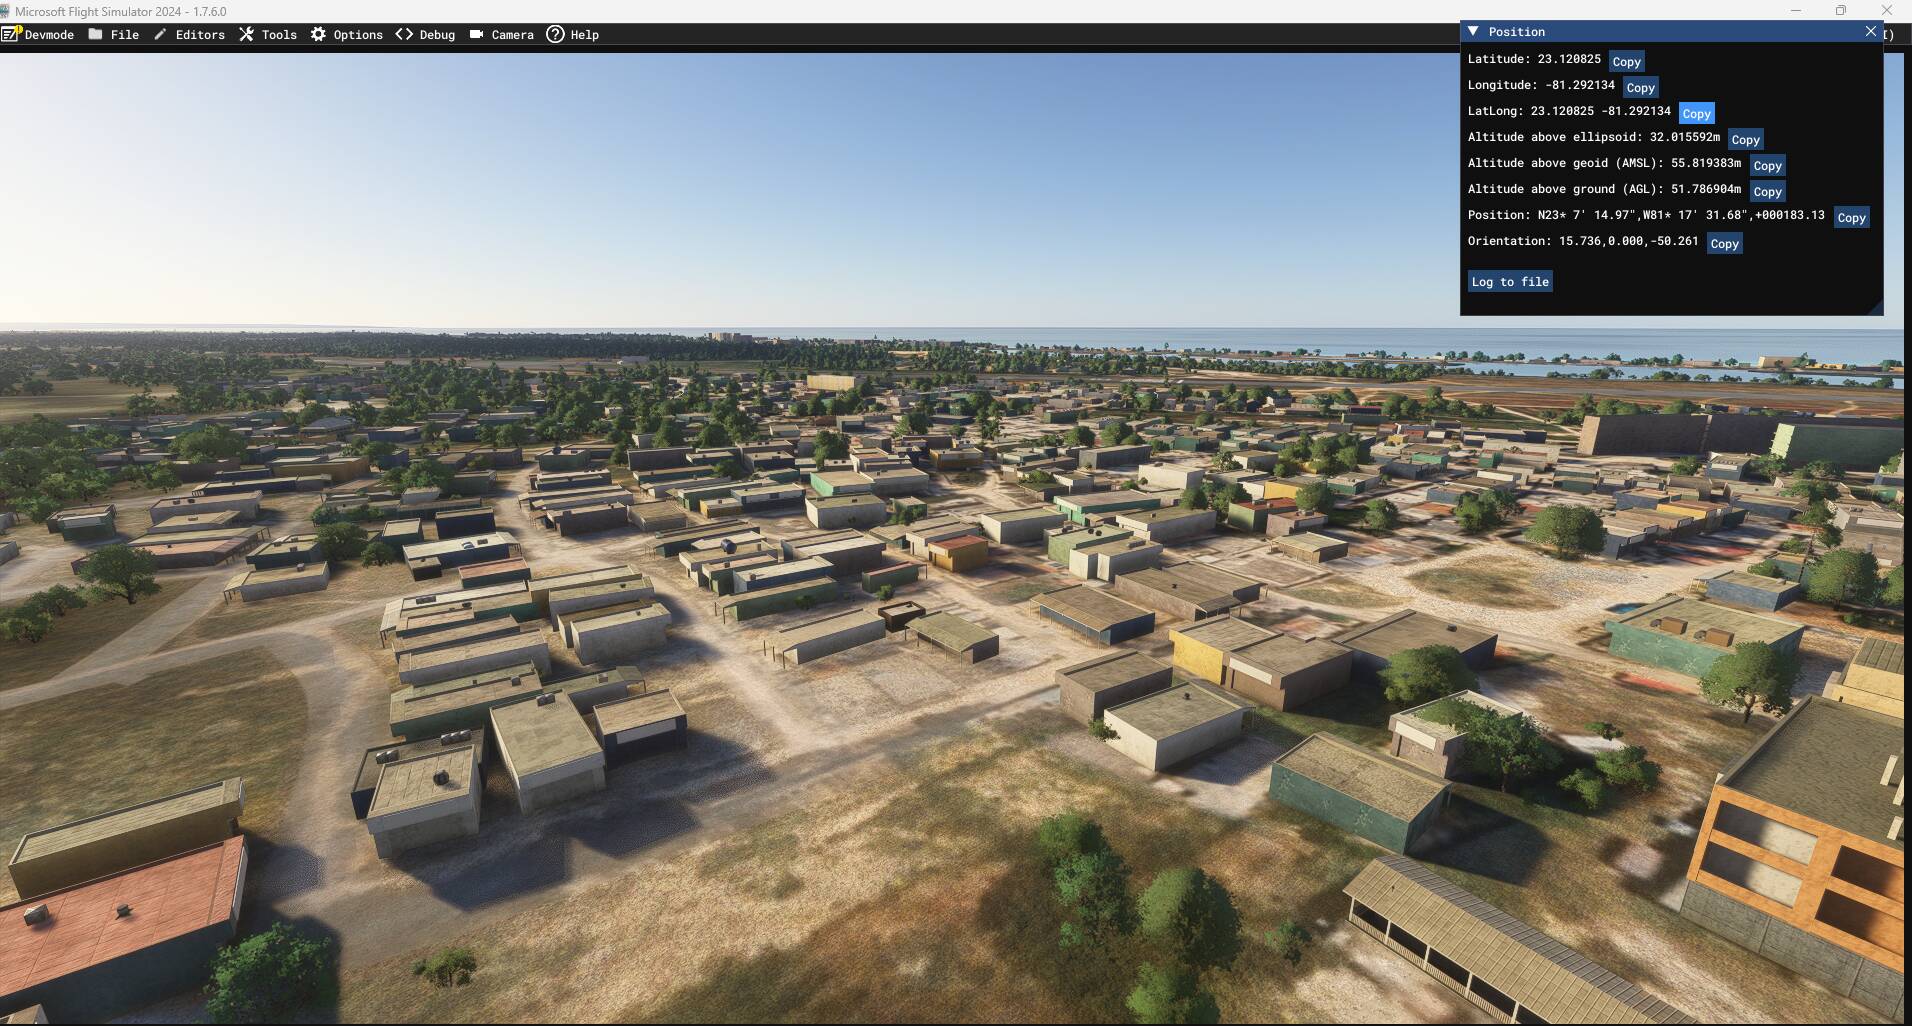This screenshot has width=1912, height=1026.
Task: Close the Position panel
Action: (x=1870, y=31)
